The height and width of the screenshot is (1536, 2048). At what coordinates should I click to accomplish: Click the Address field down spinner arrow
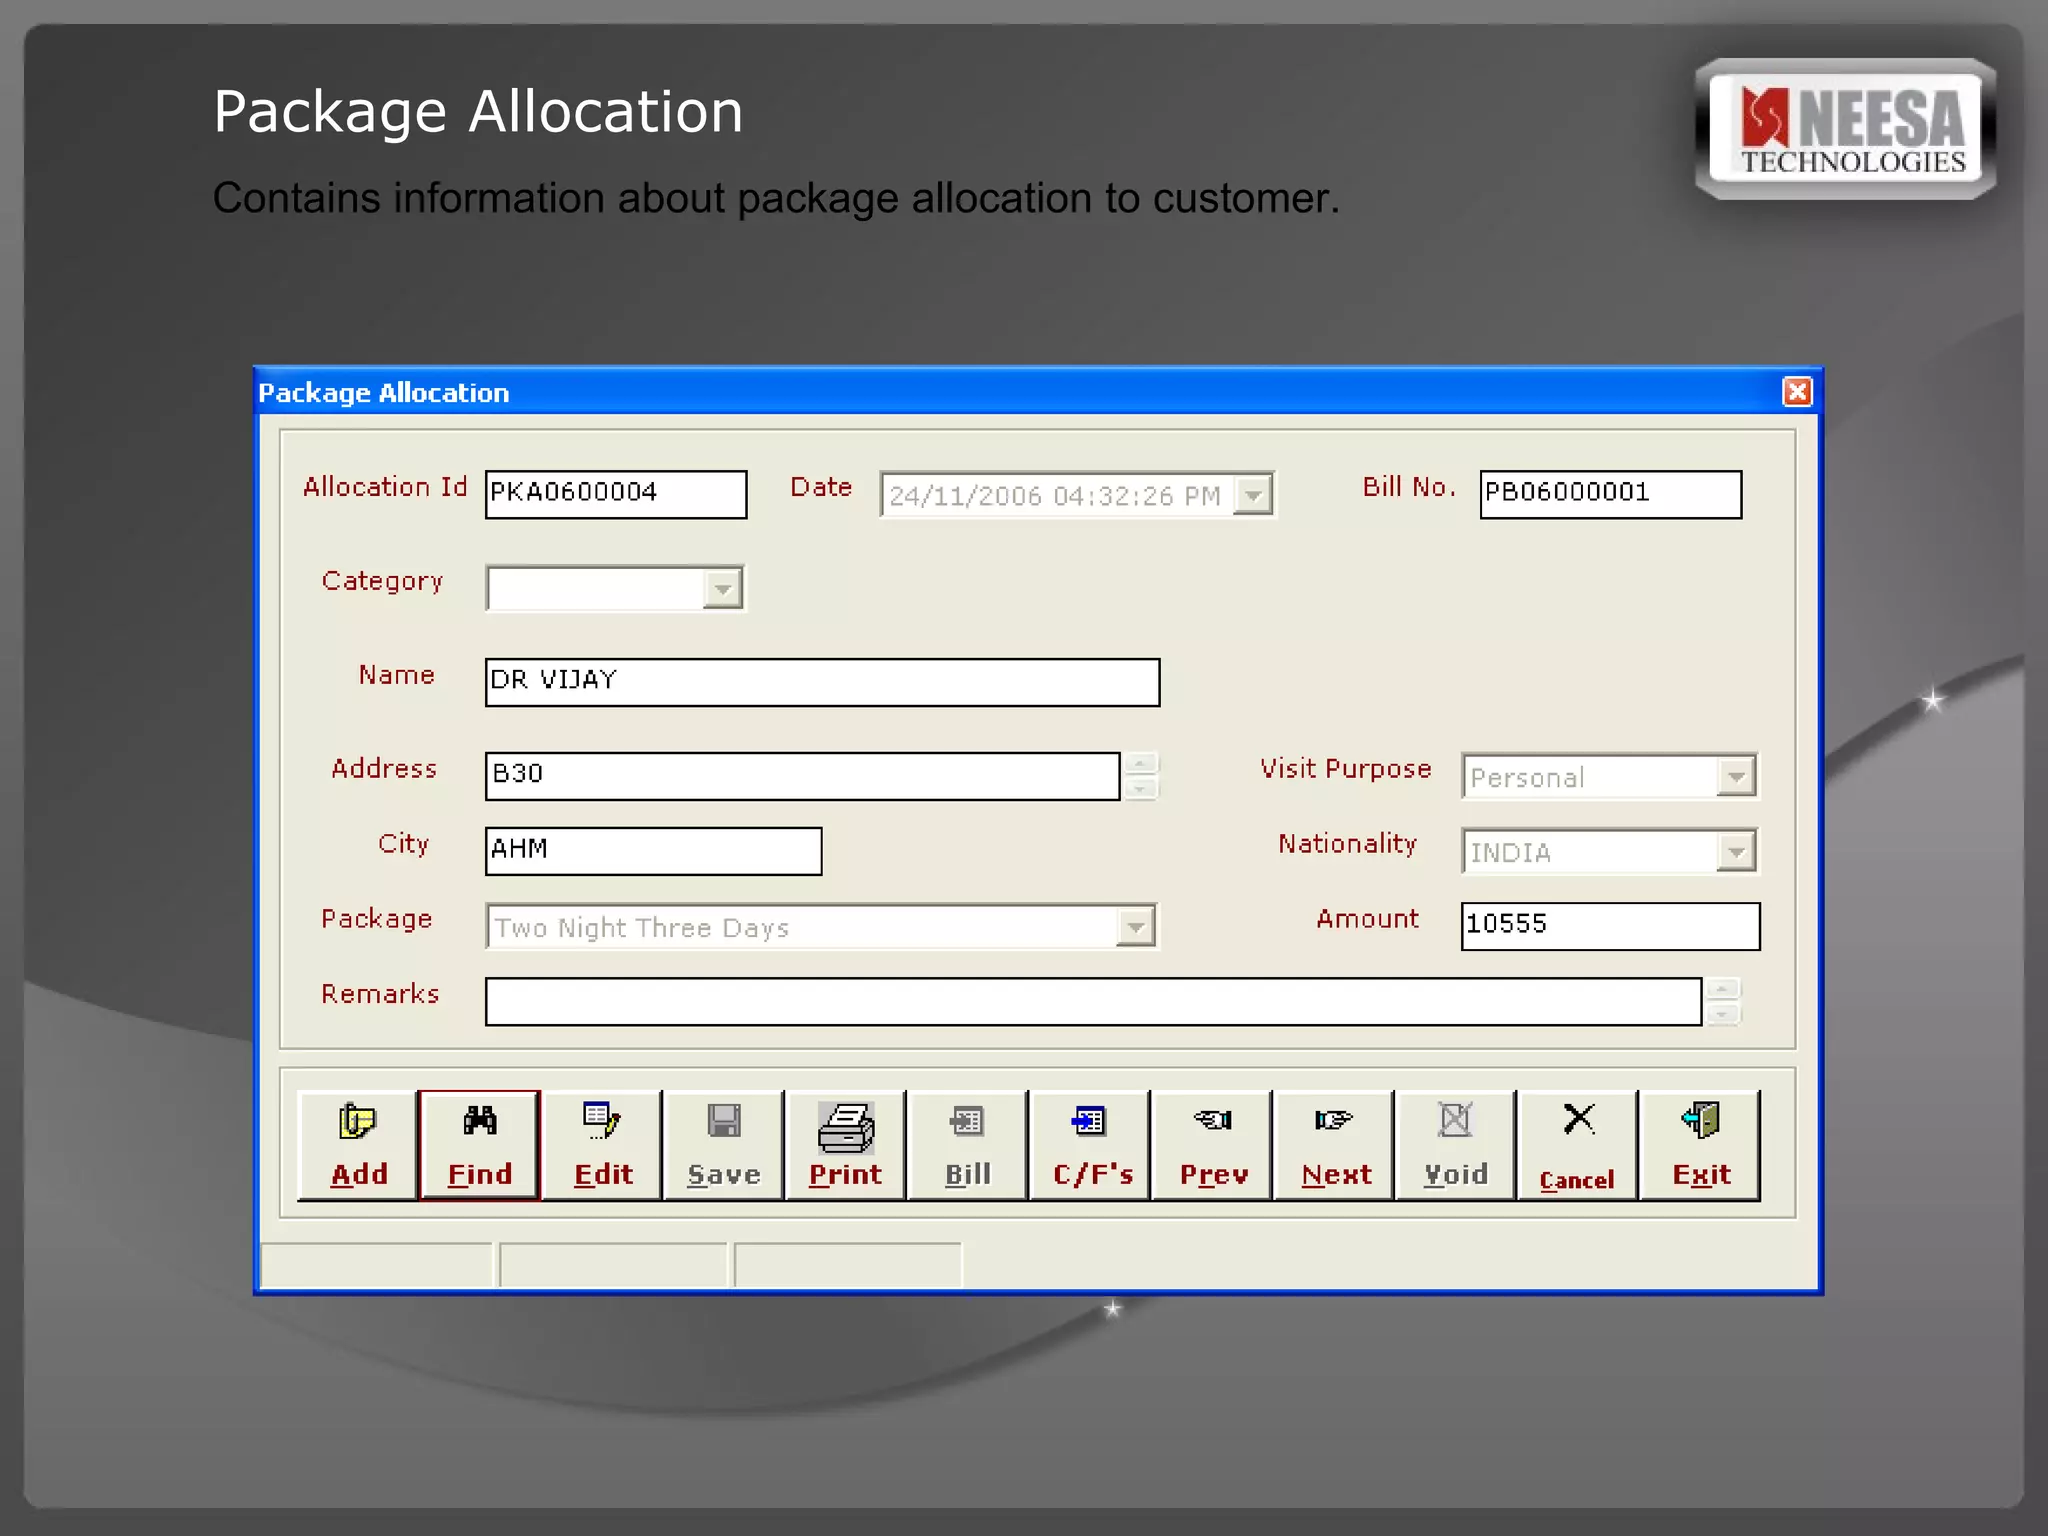[x=1140, y=789]
